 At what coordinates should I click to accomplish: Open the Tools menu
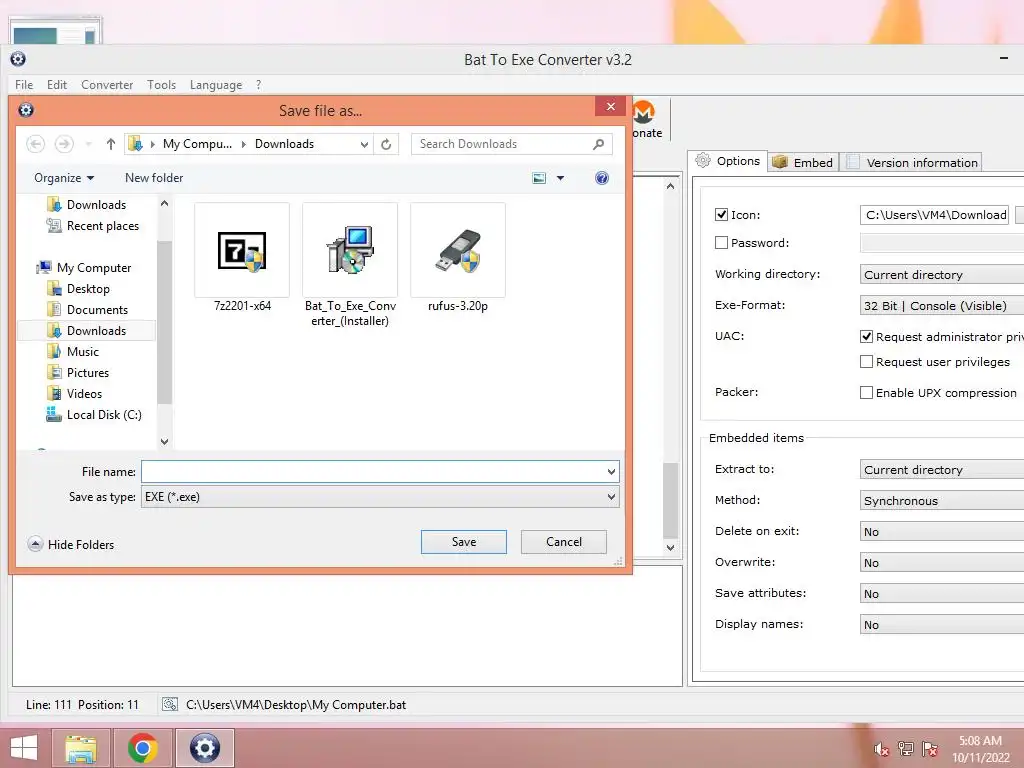tap(161, 85)
